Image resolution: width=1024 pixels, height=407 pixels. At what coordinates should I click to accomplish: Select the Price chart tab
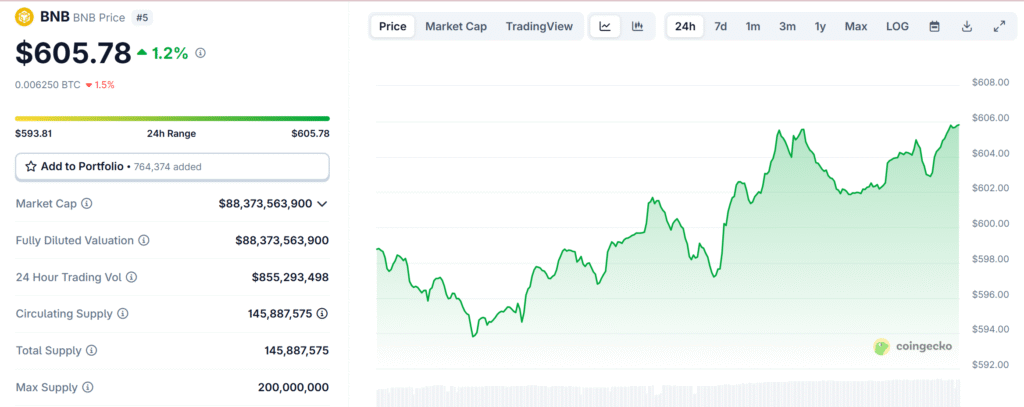tap(392, 27)
